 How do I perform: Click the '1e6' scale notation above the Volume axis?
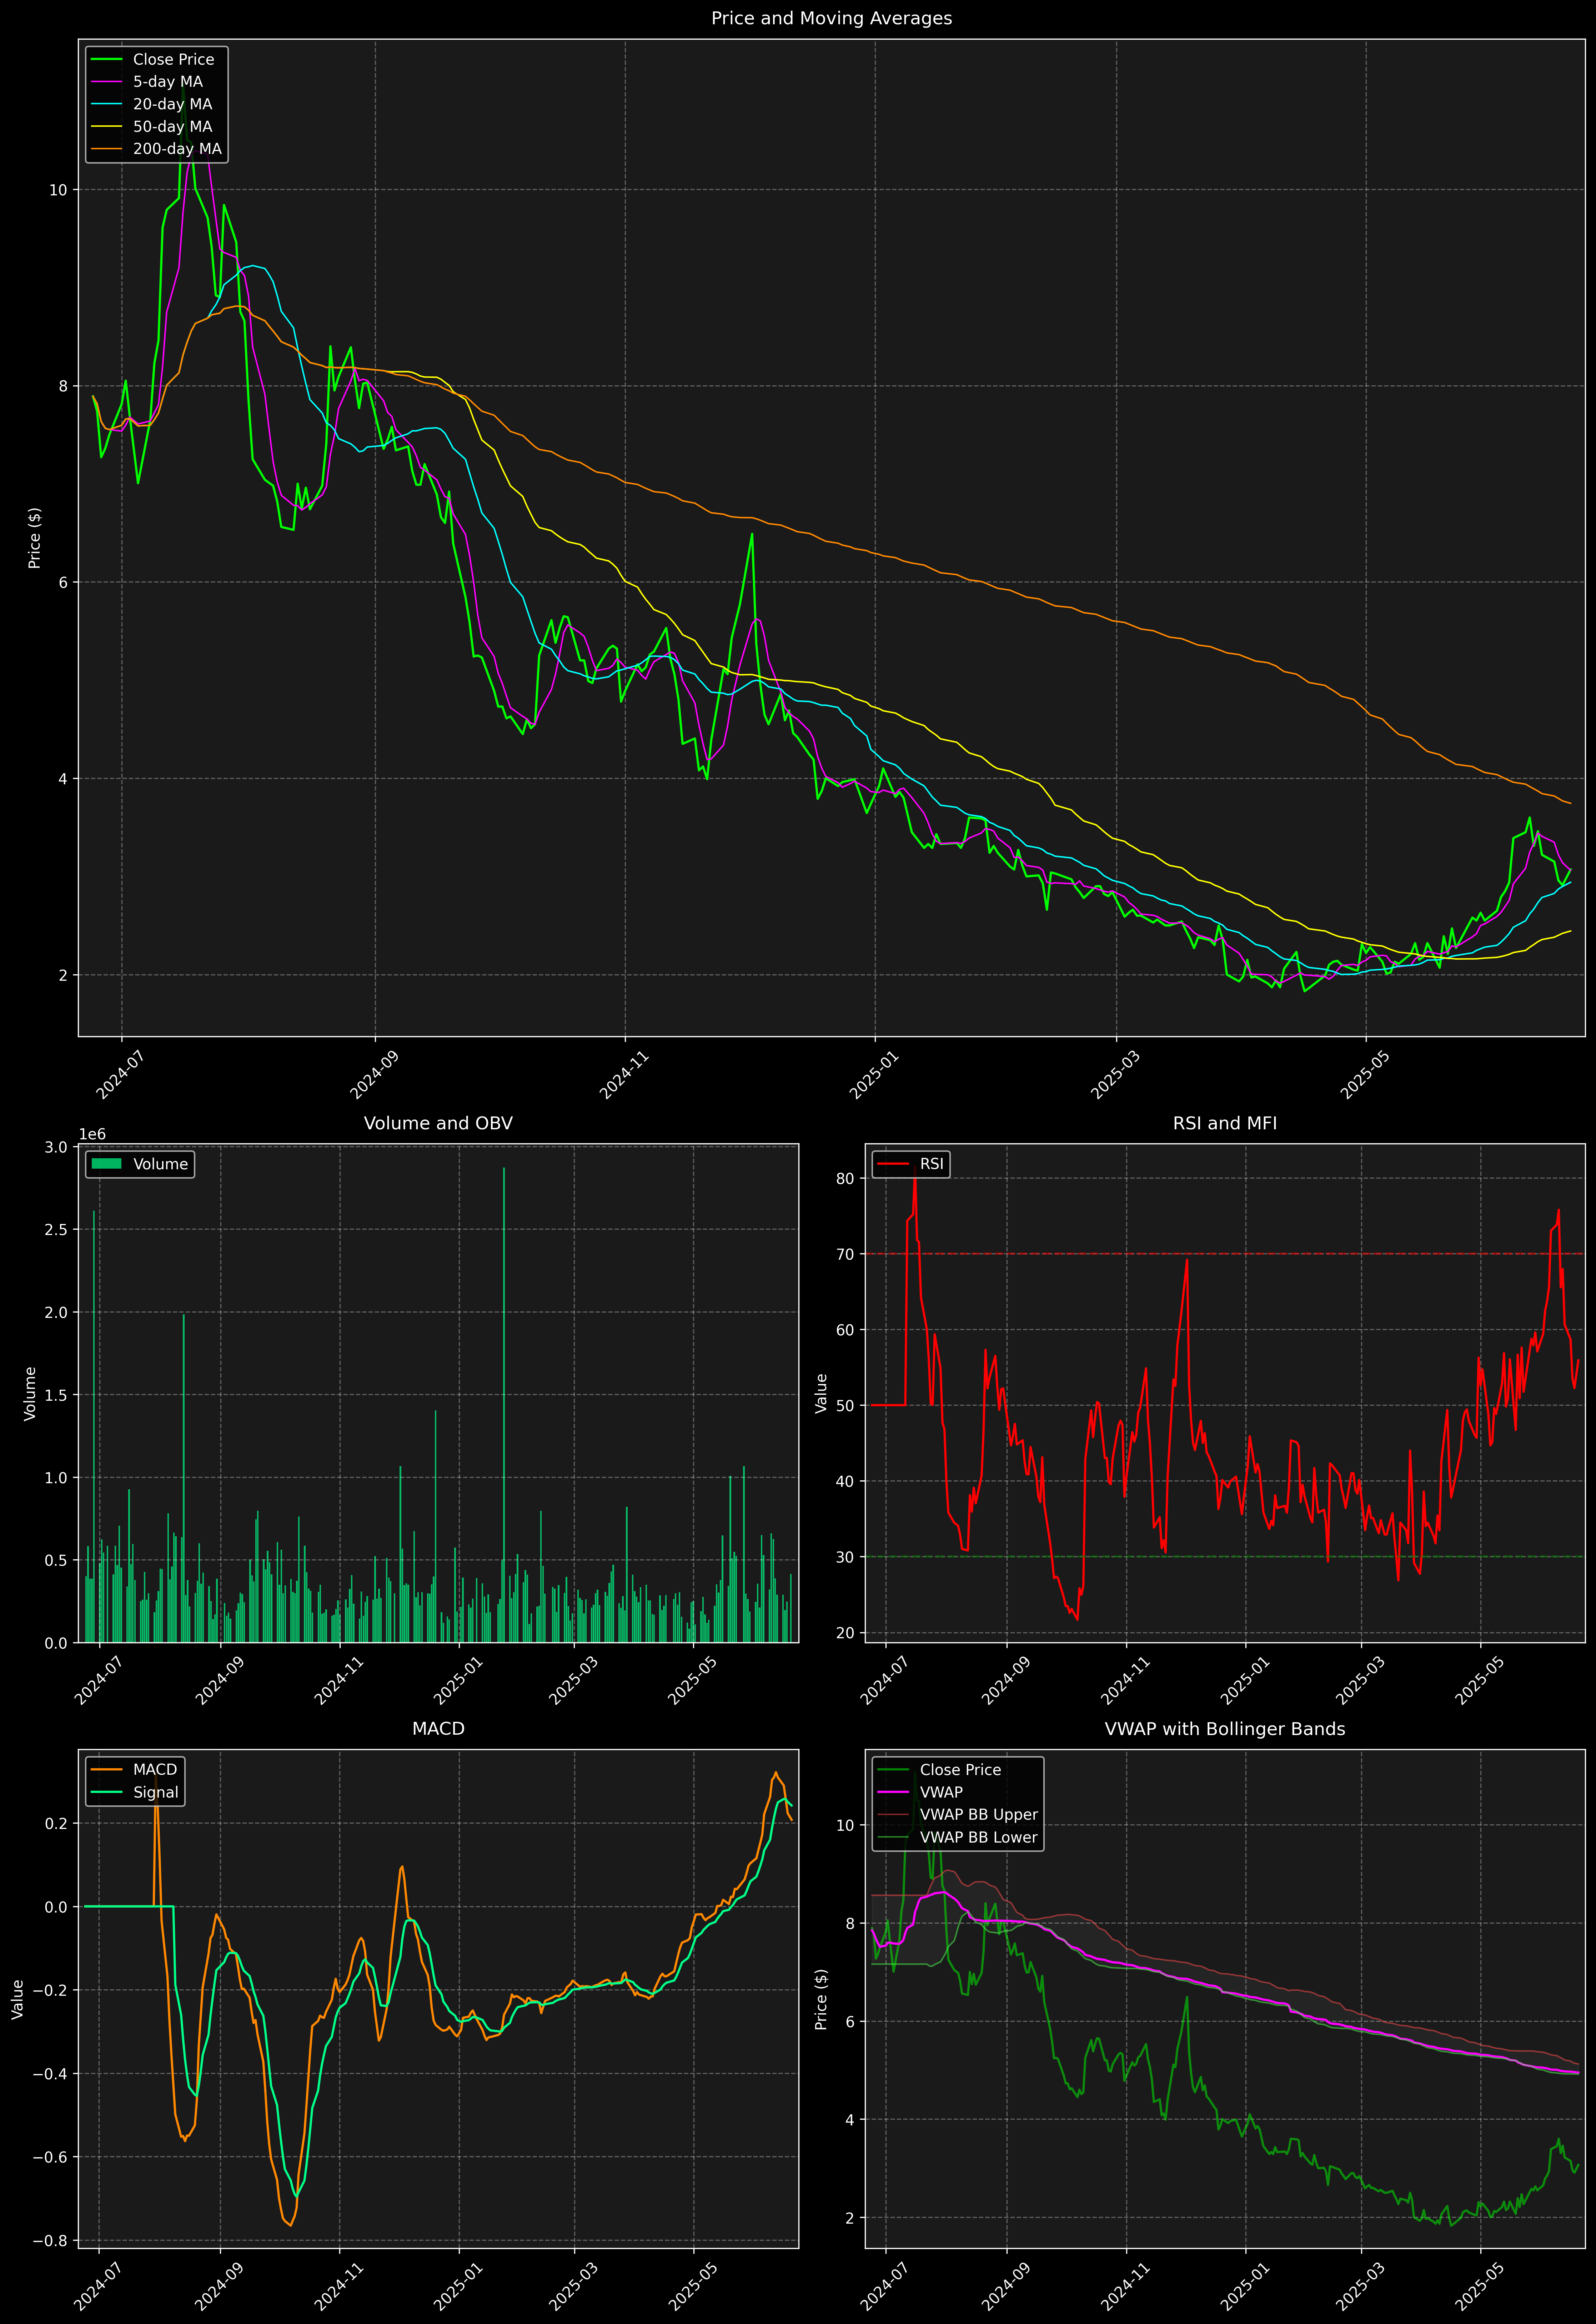click(x=92, y=1134)
